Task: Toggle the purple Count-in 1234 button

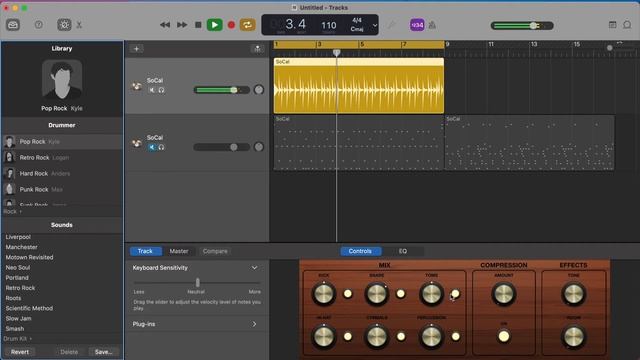Action: (417, 25)
